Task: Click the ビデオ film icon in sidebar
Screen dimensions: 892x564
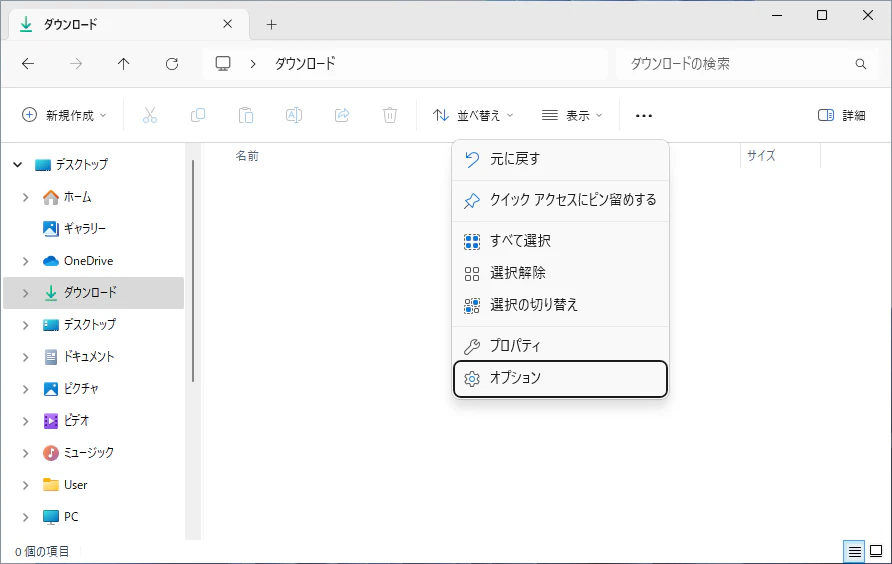Action: tap(51, 421)
